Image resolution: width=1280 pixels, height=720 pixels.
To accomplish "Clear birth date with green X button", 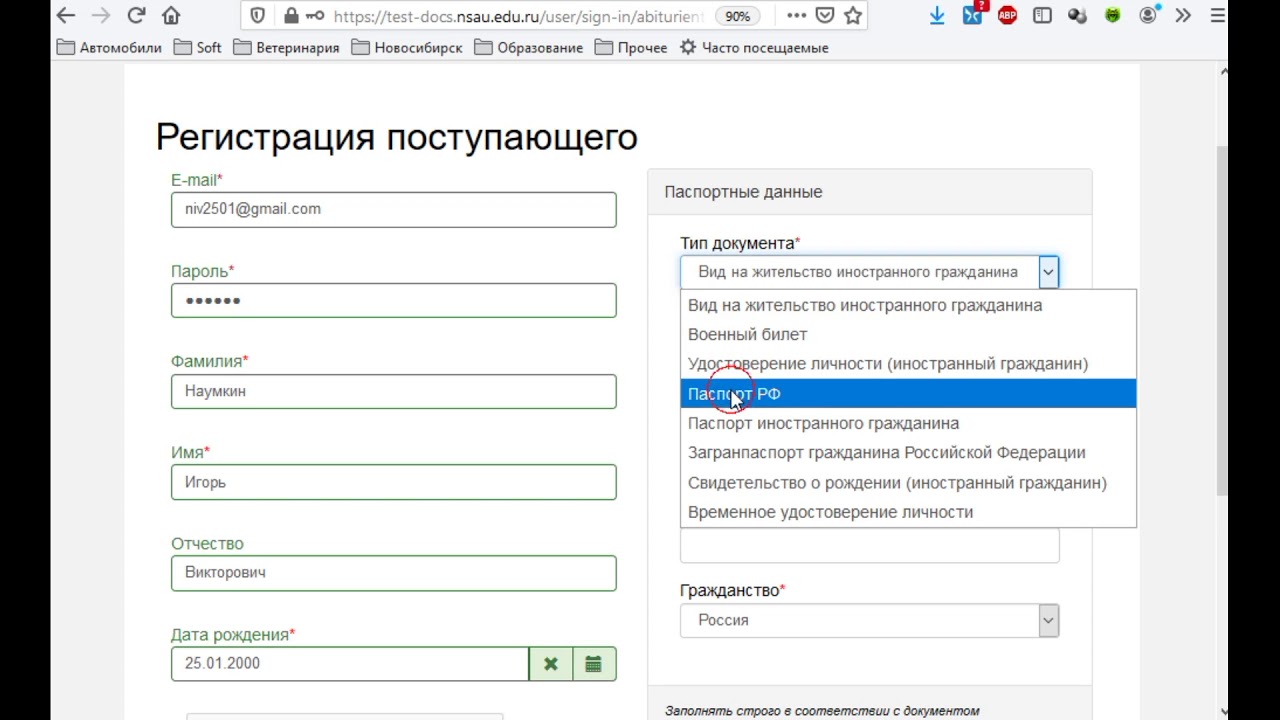I will [550, 664].
